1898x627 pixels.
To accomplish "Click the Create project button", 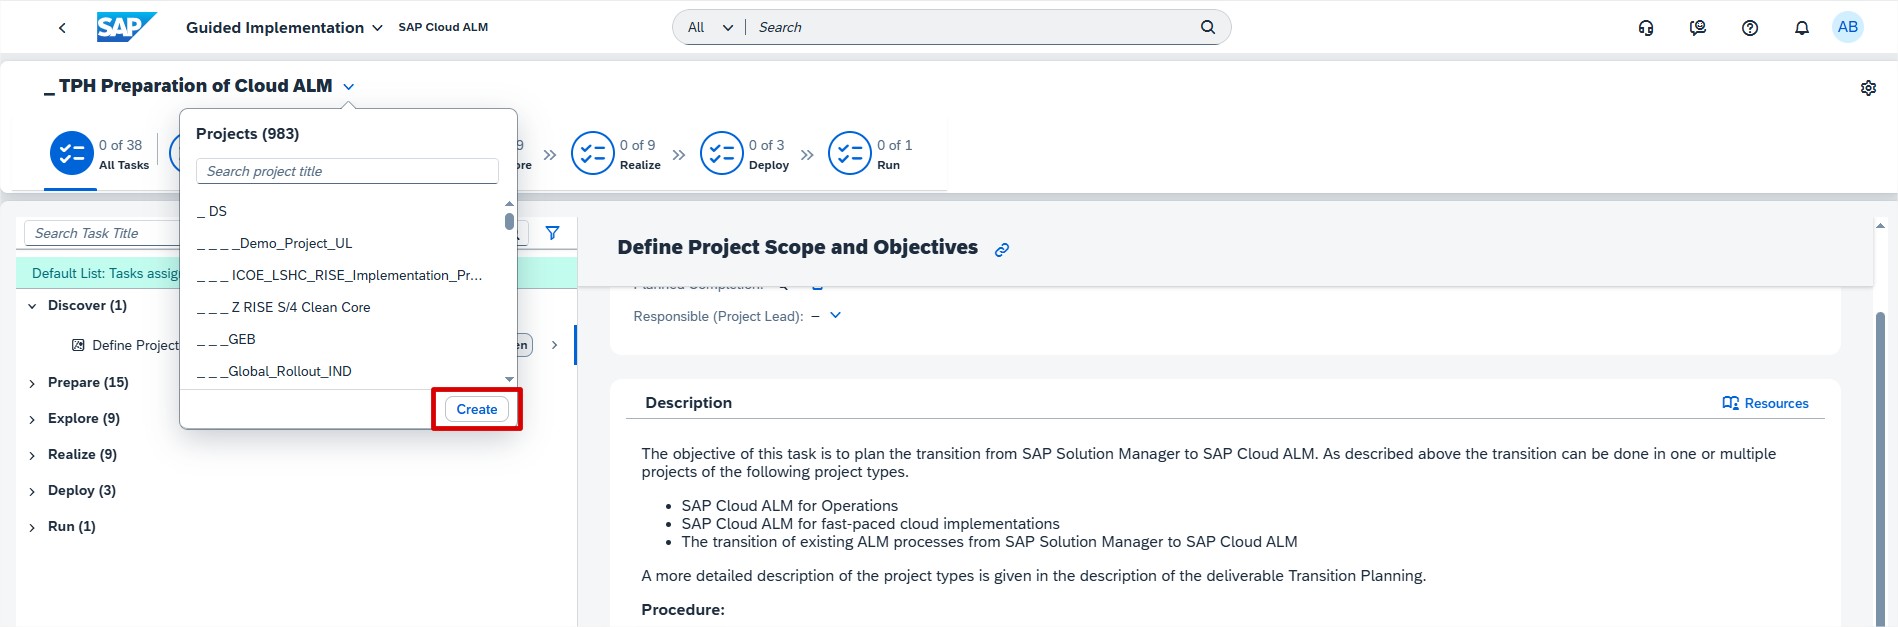I will click(477, 409).
